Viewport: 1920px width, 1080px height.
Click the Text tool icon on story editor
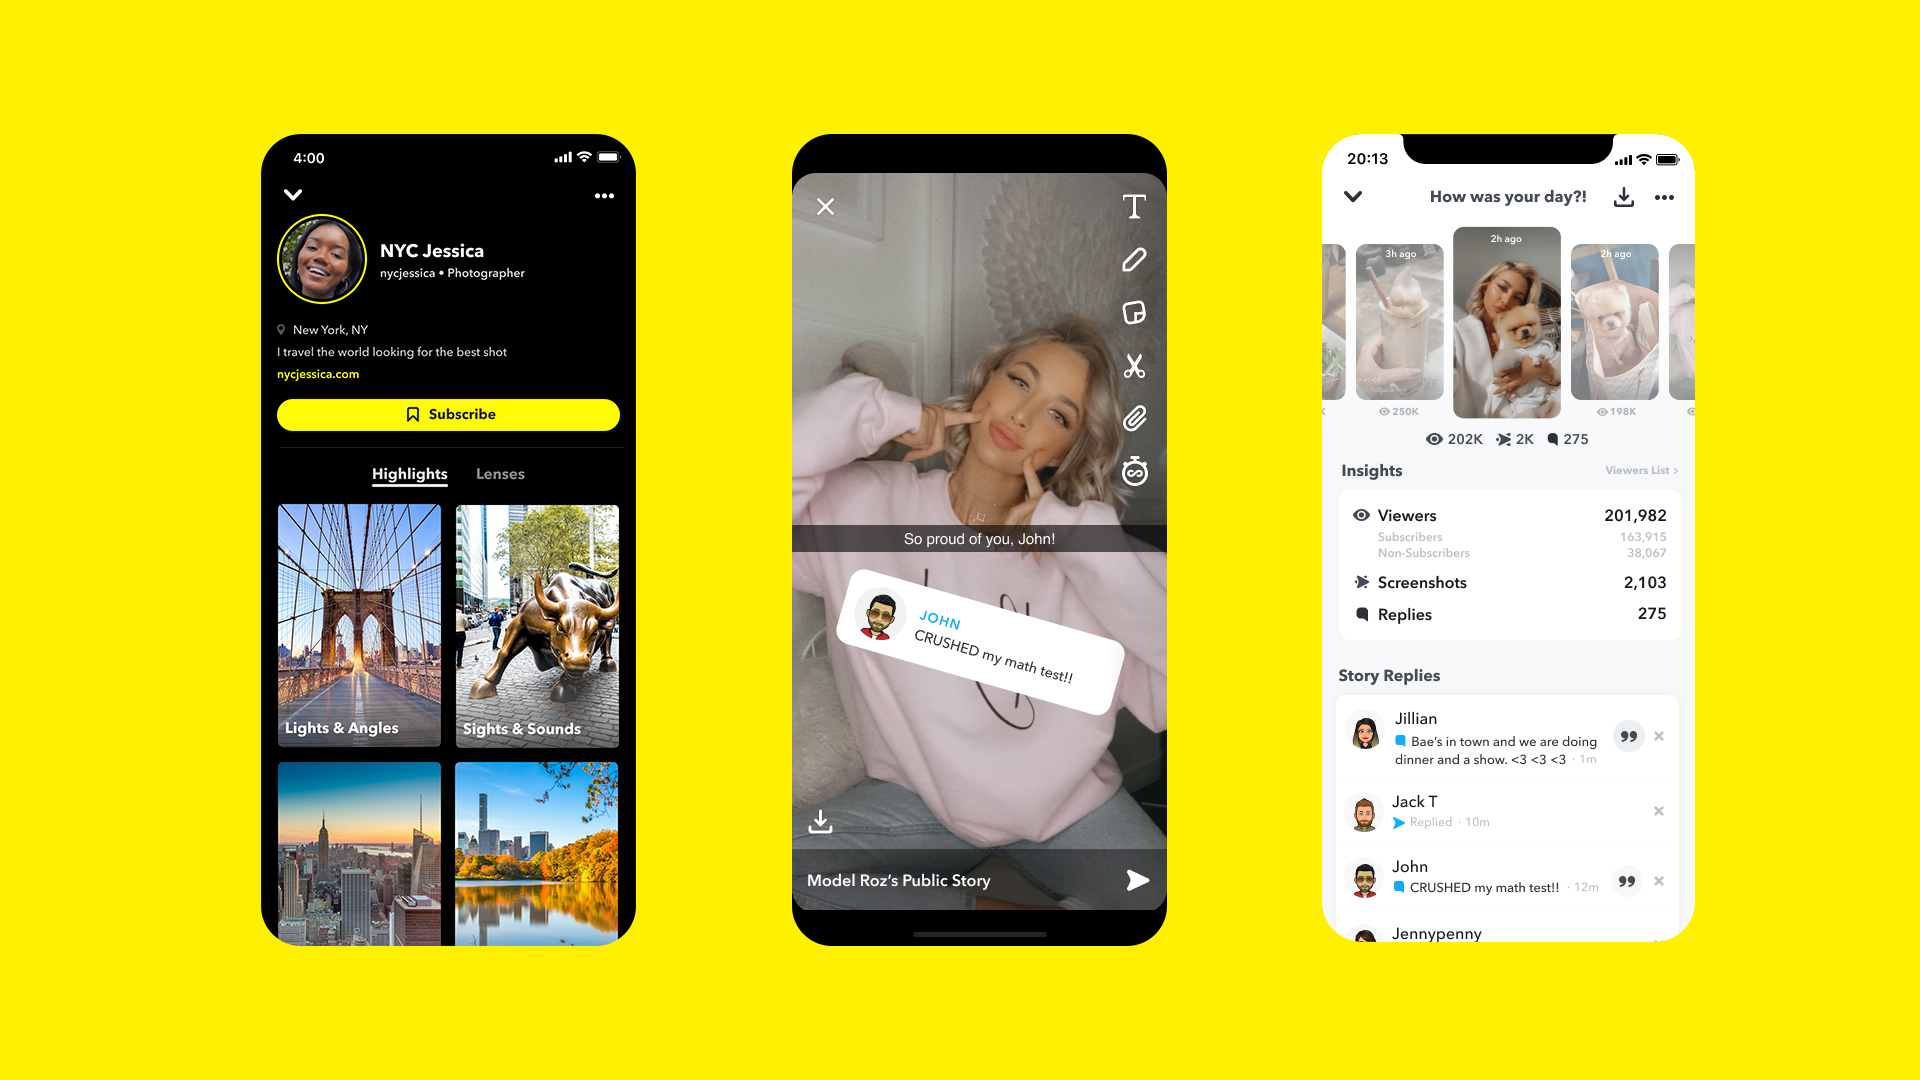point(1133,206)
